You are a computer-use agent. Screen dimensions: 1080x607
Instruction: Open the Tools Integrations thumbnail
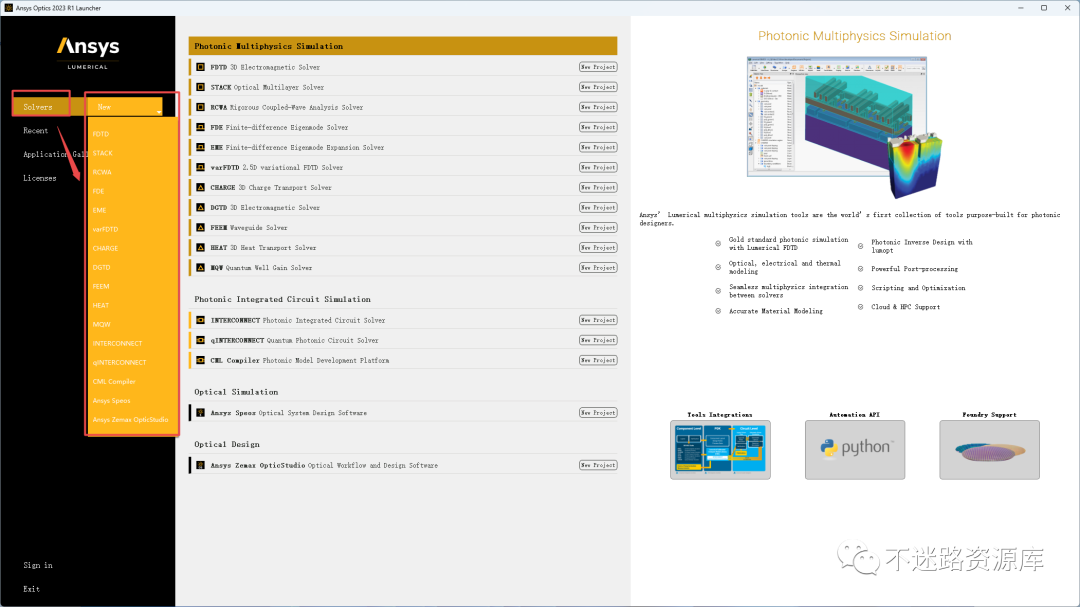click(x=720, y=450)
